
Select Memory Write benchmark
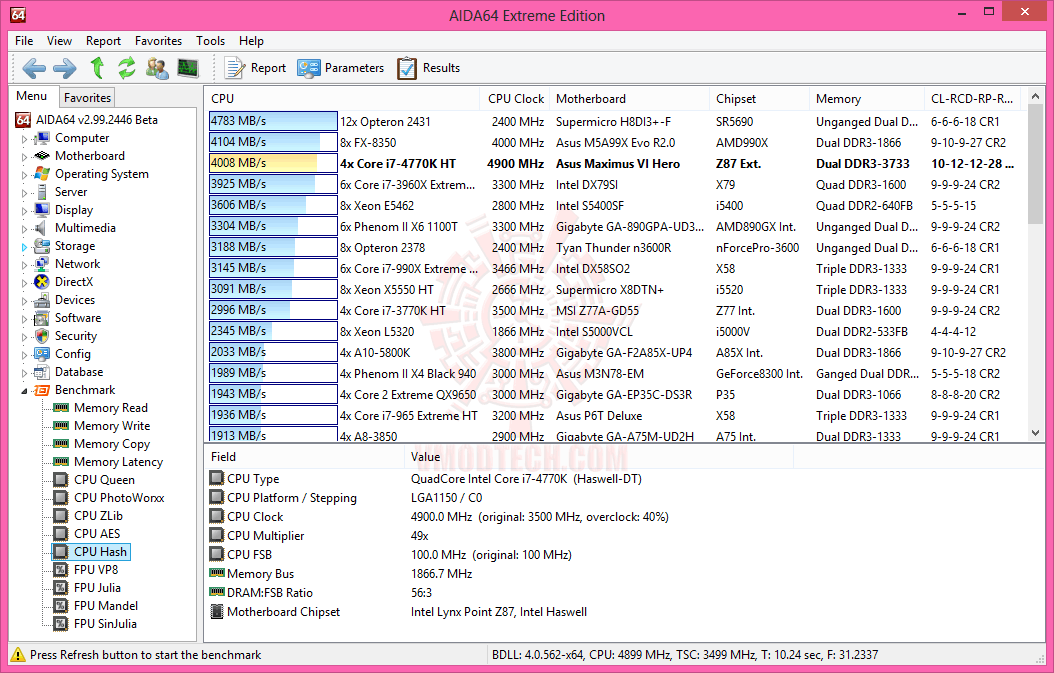tap(112, 426)
